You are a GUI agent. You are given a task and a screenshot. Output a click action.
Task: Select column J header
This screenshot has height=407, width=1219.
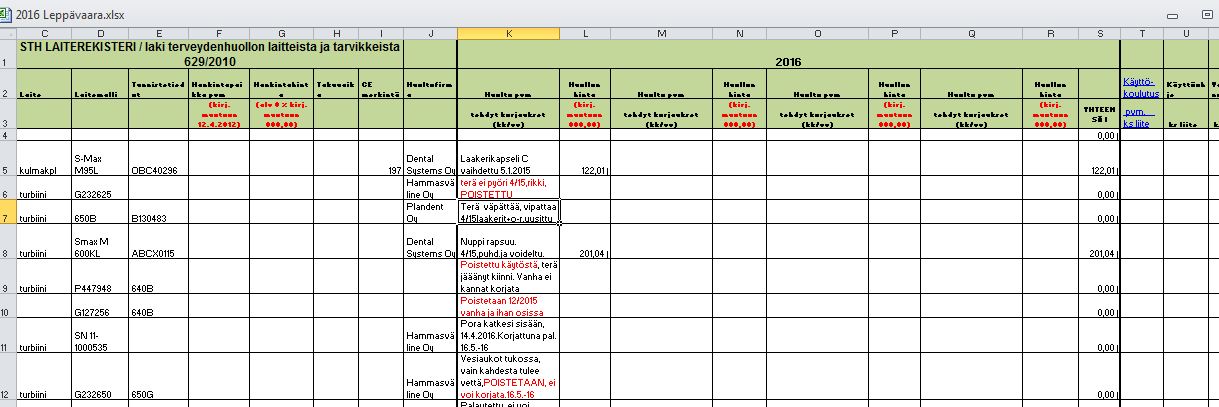(430, 34)
